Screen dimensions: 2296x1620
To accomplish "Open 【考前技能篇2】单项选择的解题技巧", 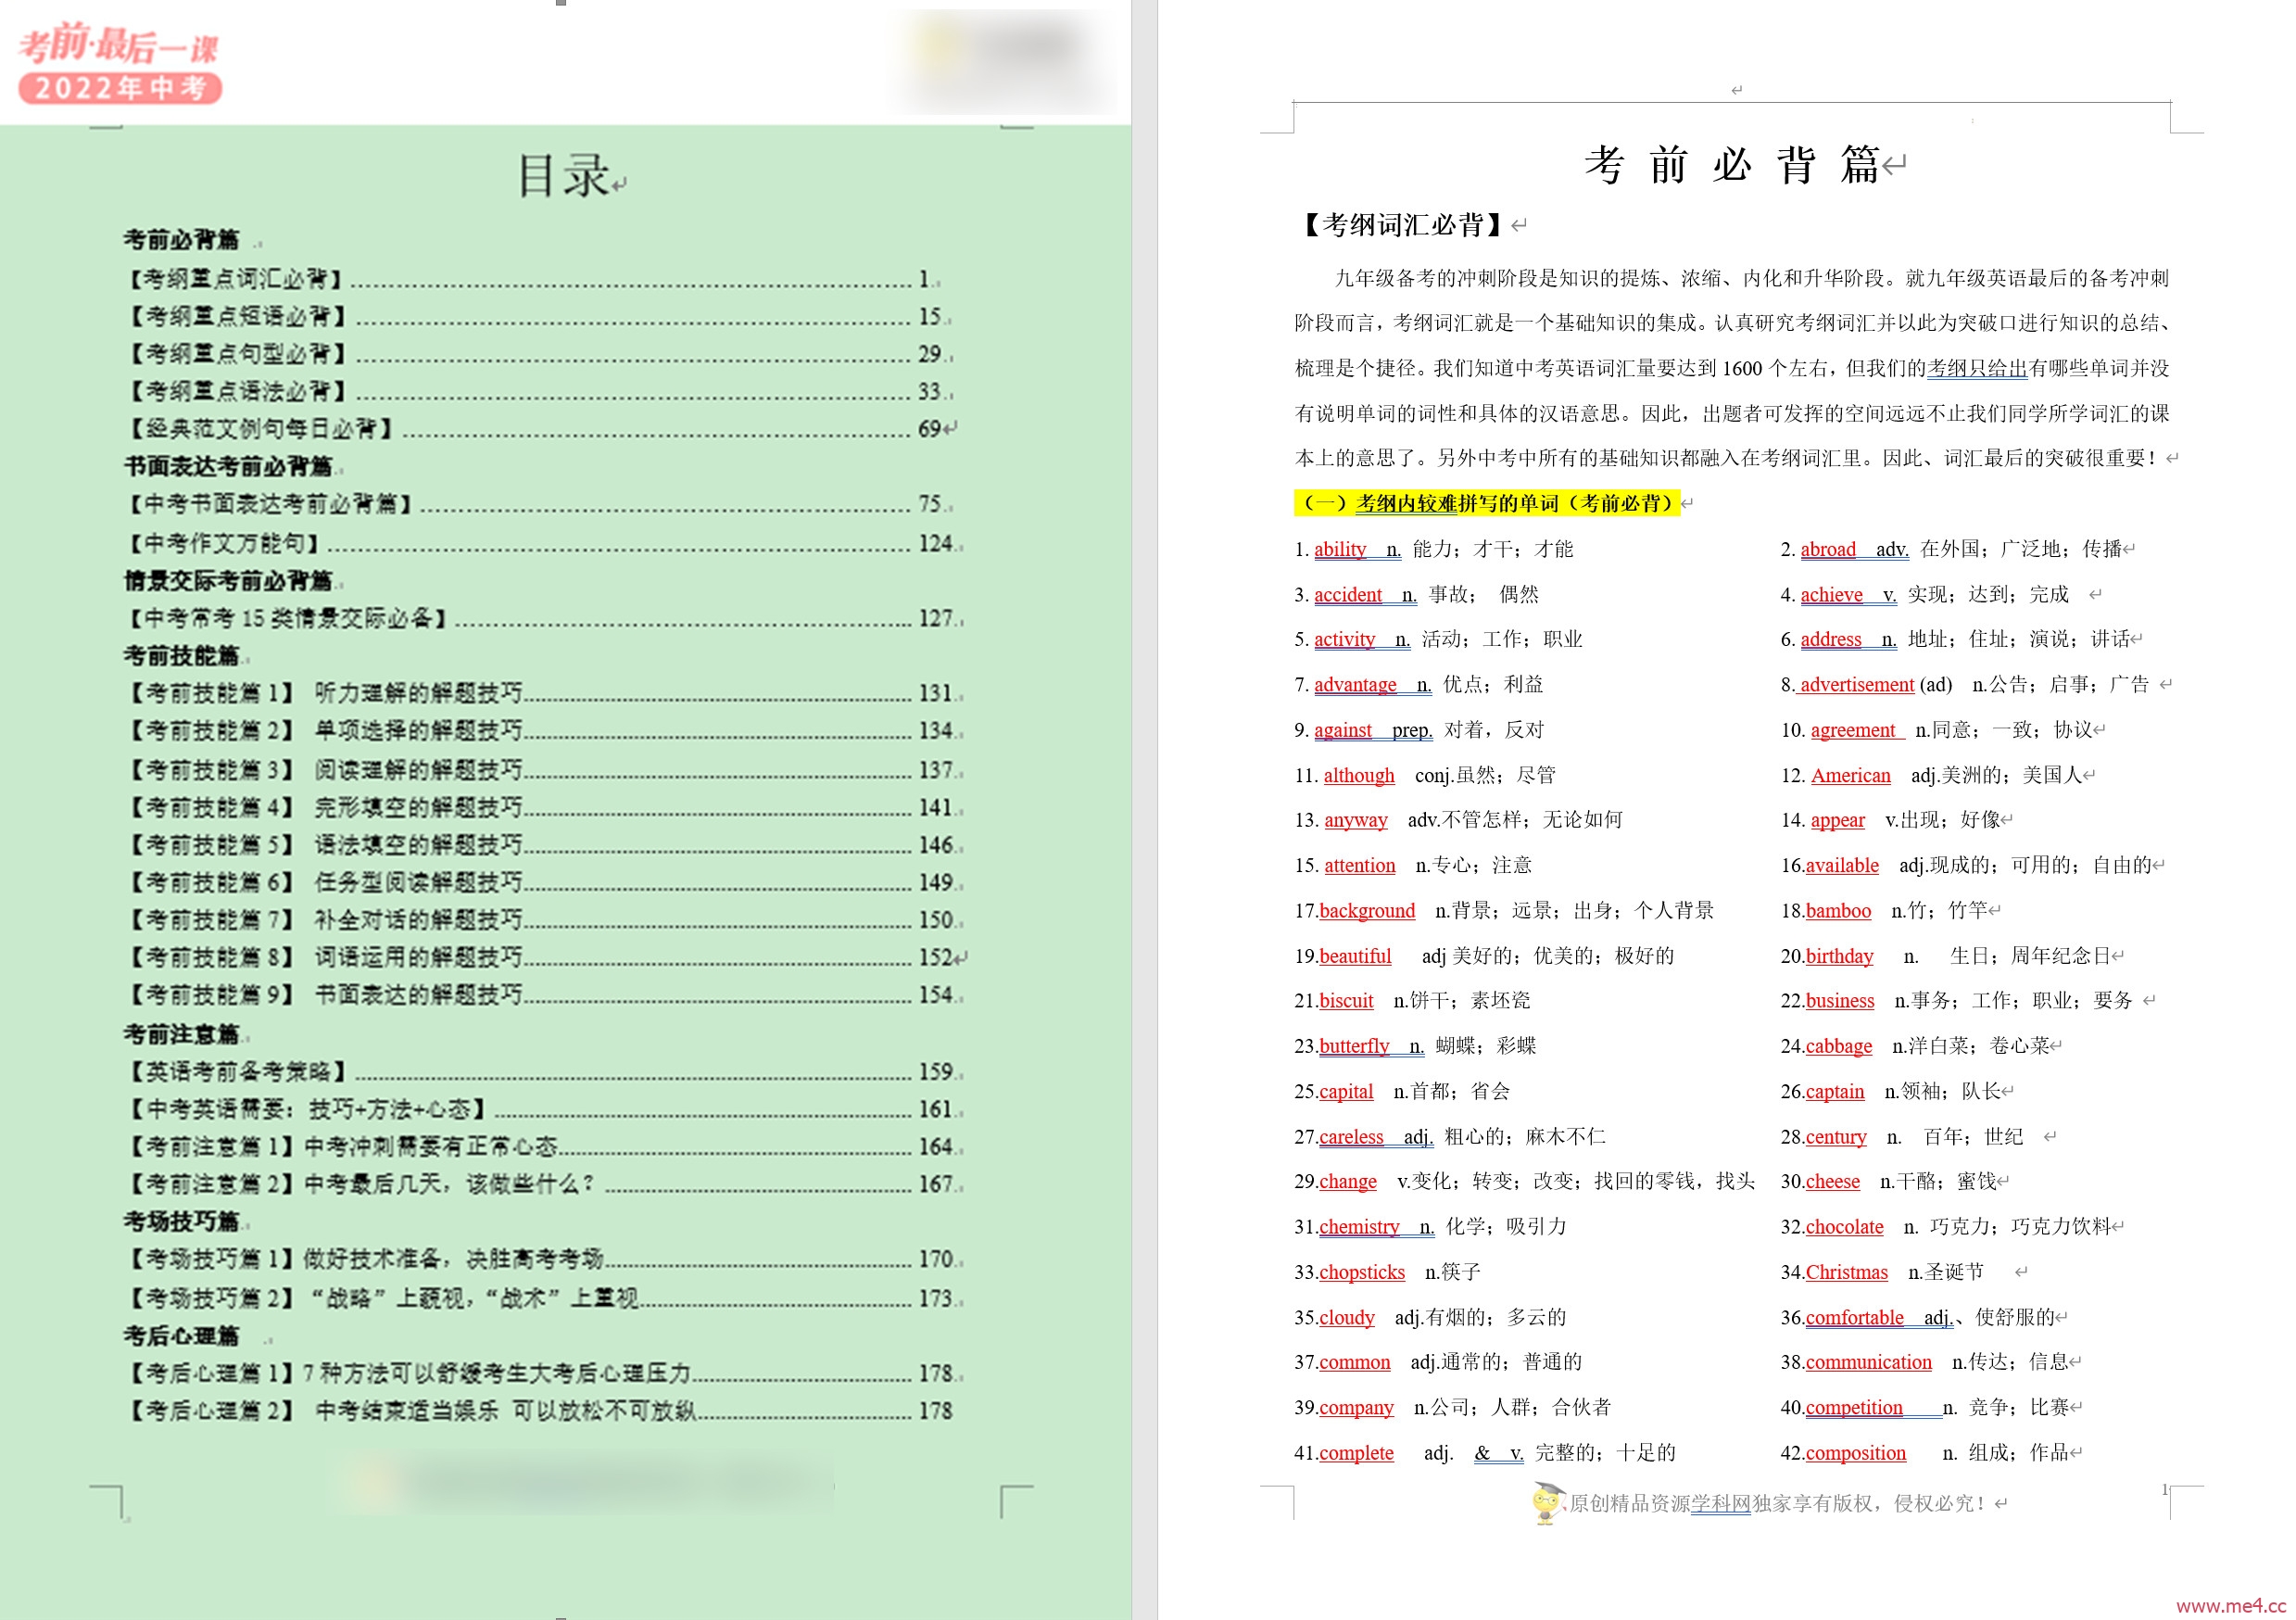I will tap(541, 731).
